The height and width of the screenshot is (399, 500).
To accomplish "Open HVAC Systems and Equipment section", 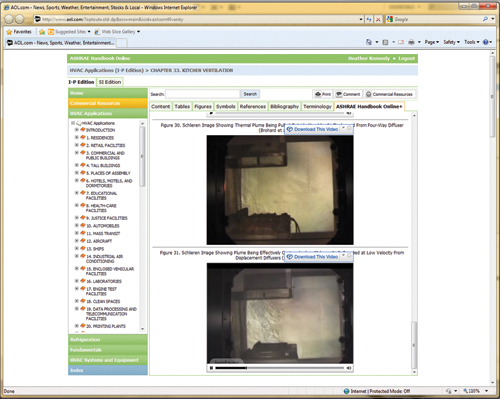I will click(x=108, y=360).
